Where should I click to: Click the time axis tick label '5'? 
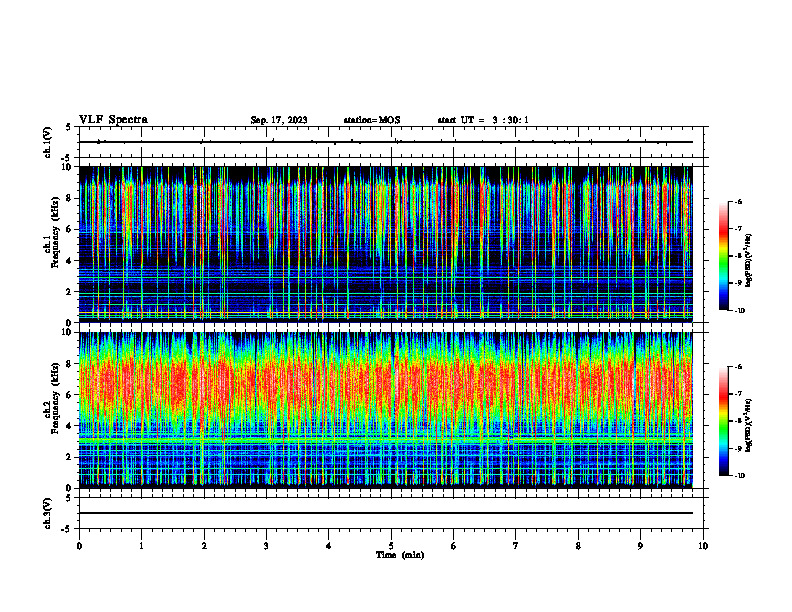(391, 546)
